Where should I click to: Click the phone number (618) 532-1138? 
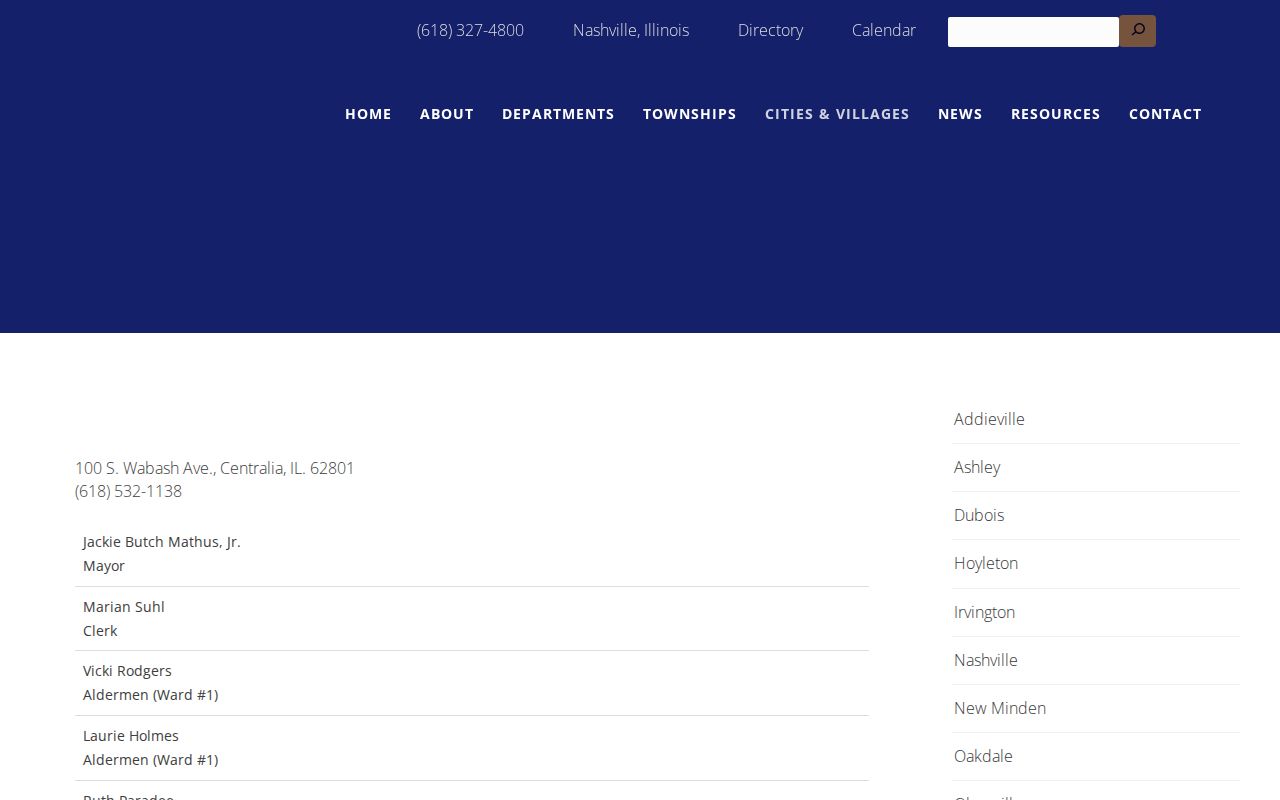coord(128,491)
